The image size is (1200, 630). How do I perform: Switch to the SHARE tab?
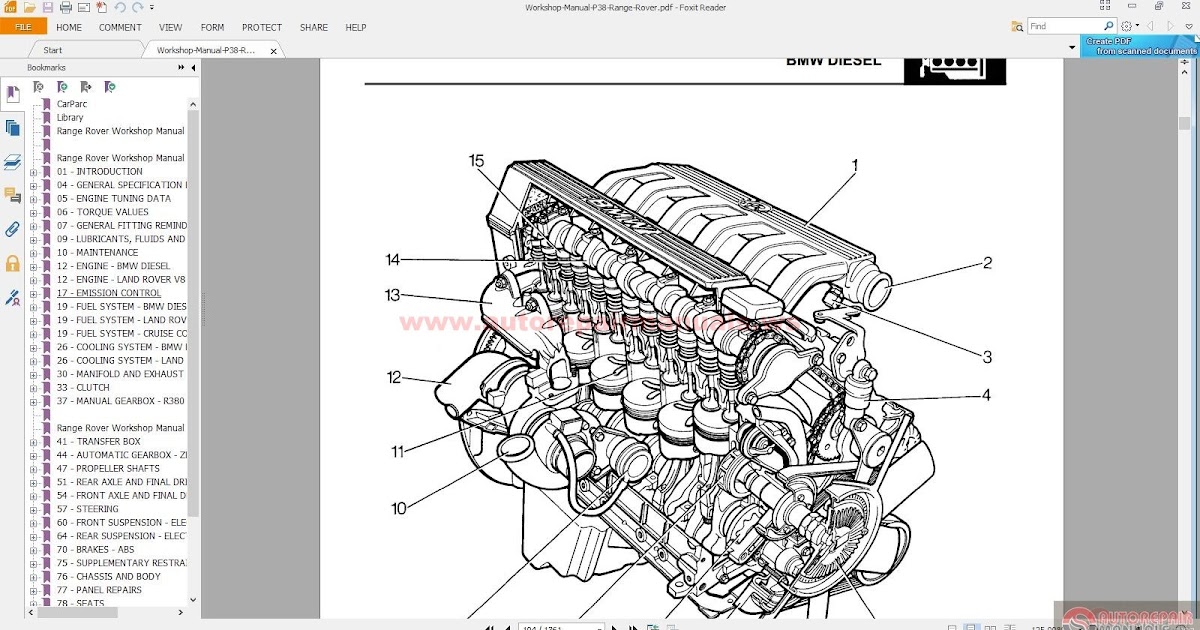pos(313,27)
